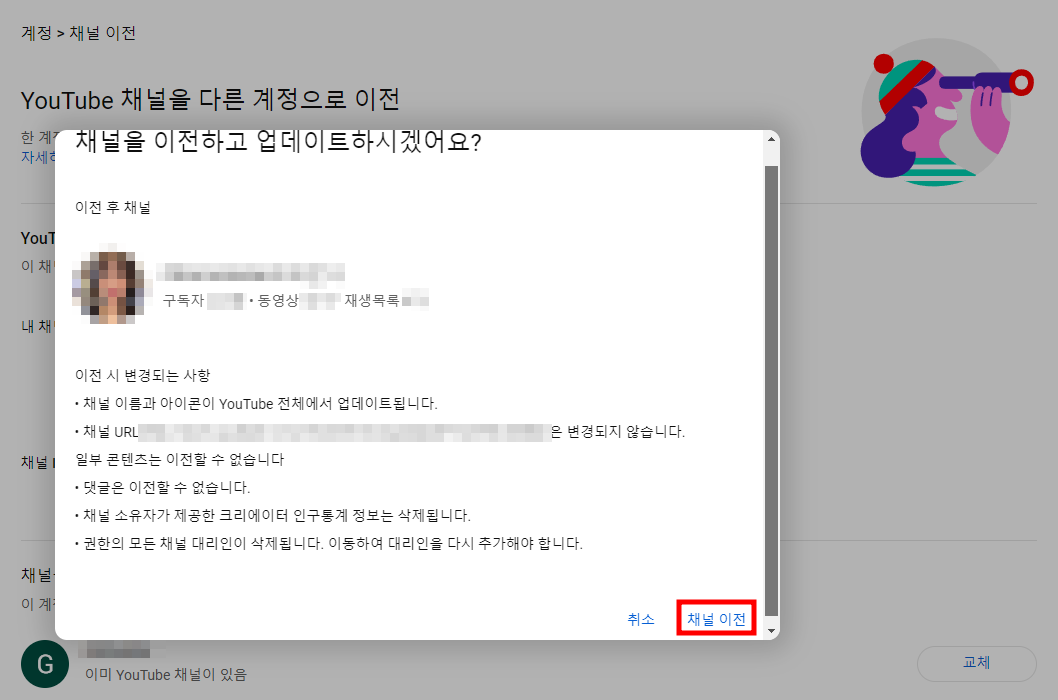This screenshot has height=700, width=1058.
Task: Cancel the transfer with 취소
Action: click(640, 619)
